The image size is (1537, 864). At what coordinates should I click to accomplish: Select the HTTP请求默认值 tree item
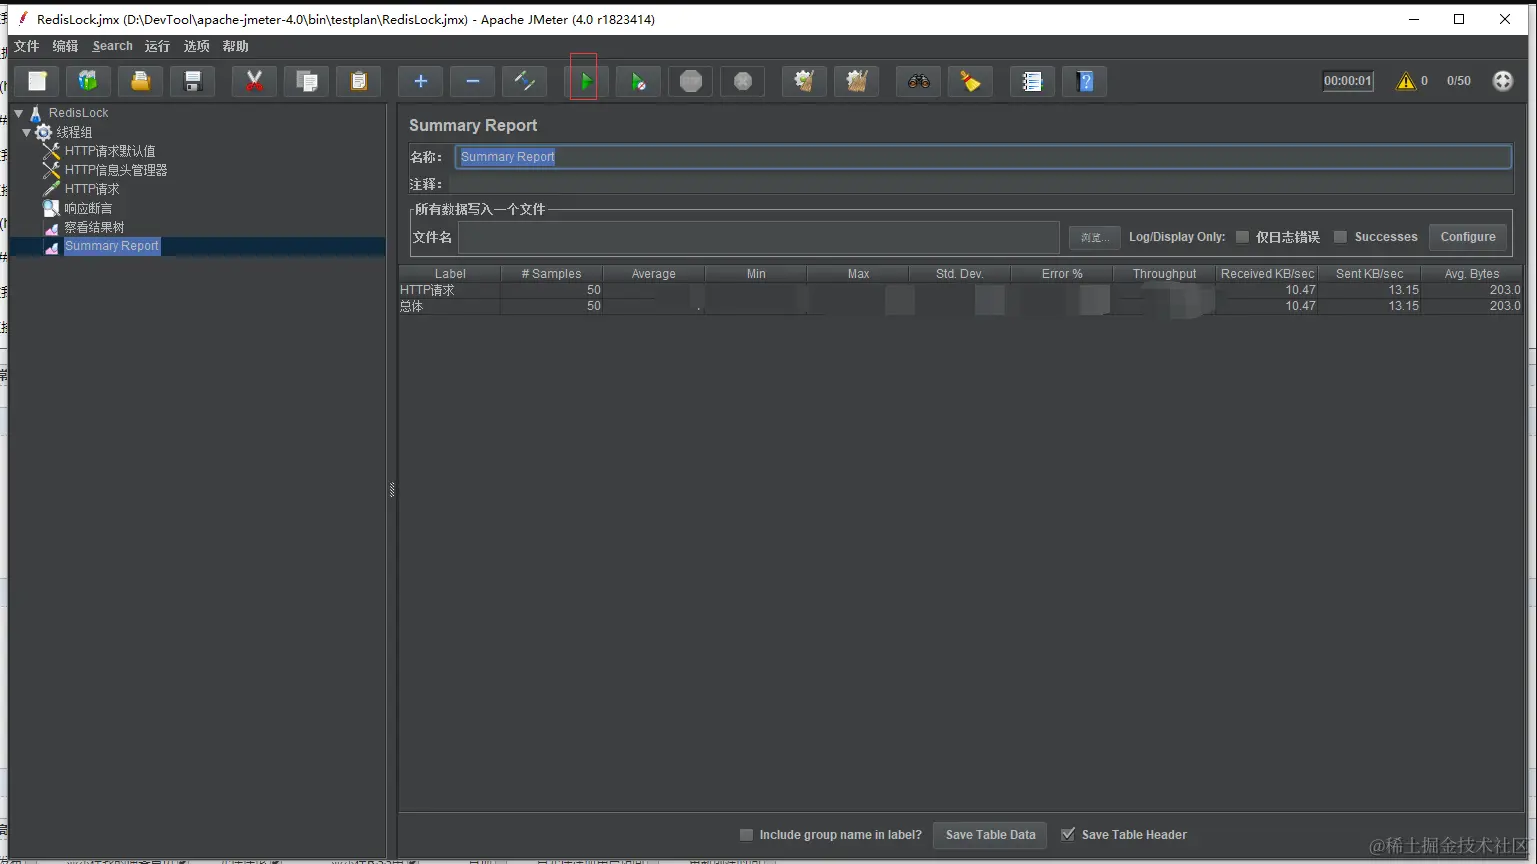point(110,151)
